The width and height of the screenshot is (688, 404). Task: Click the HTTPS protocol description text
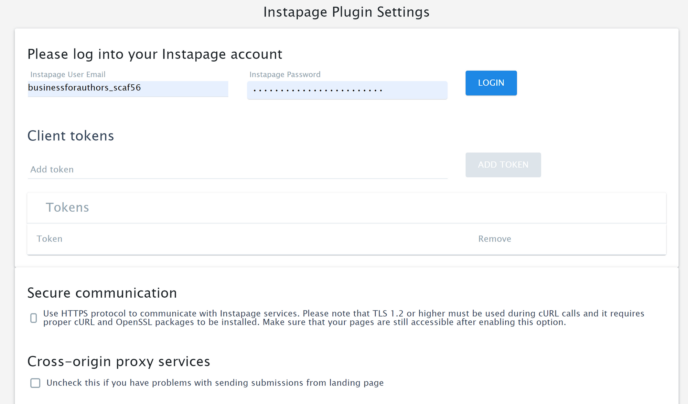[x=344, y=318]
